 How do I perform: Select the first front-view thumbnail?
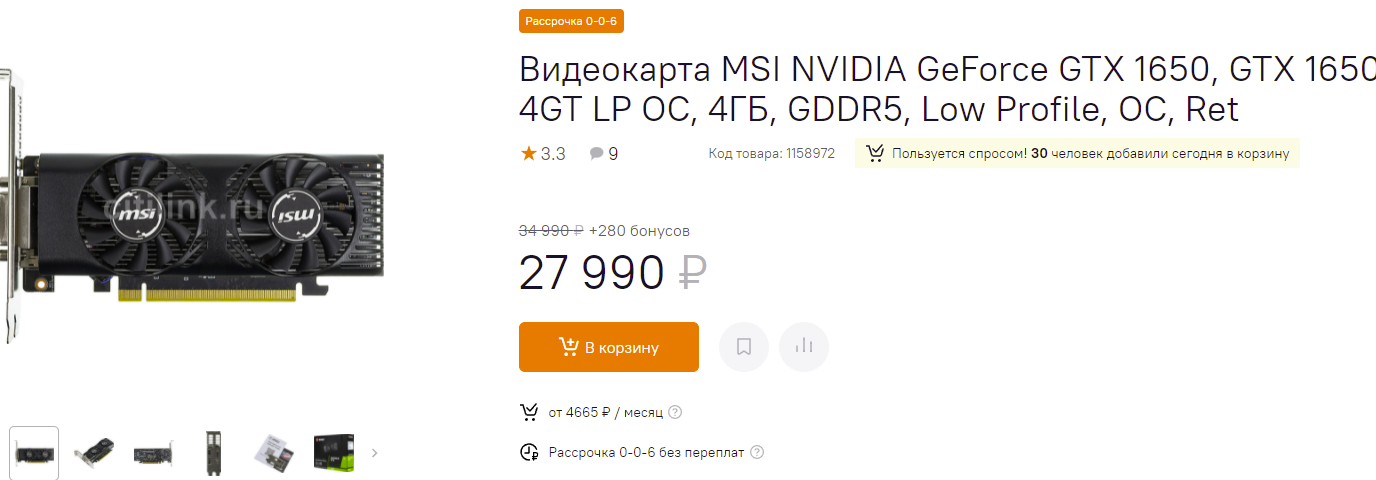click(34, 453)
